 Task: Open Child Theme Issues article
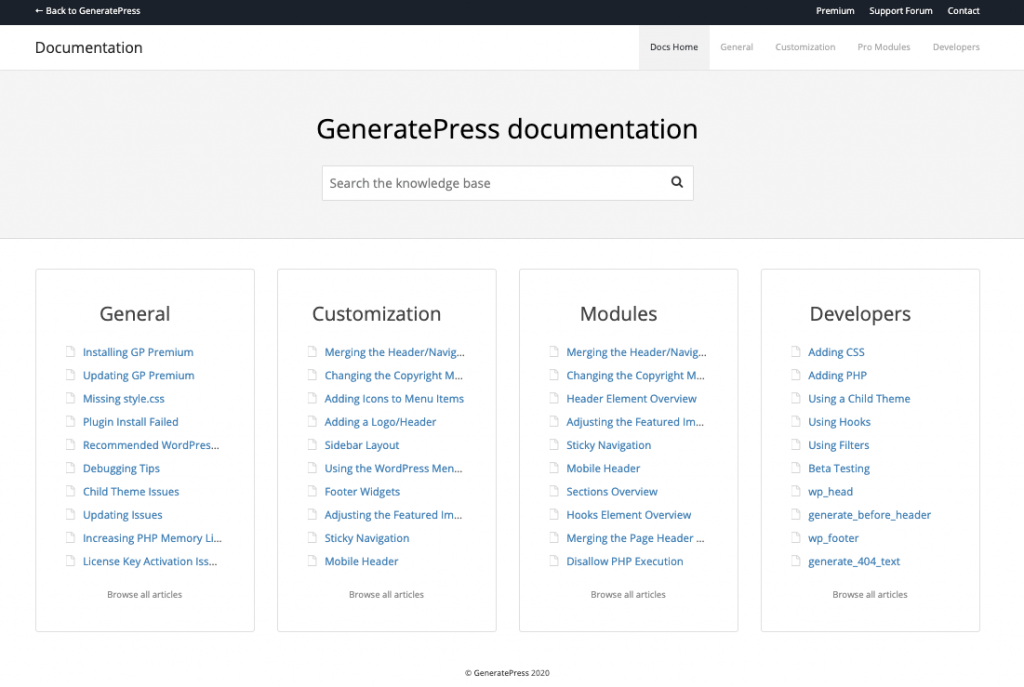click(131, 491)
